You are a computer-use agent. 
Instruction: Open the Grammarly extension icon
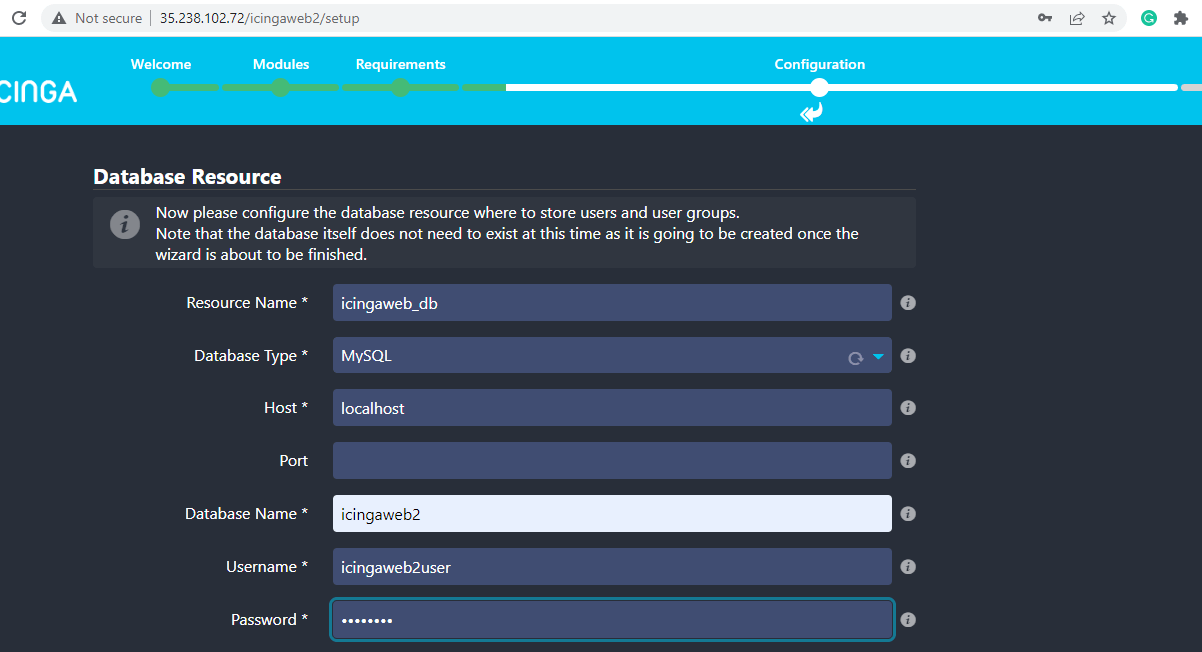(x=1150, y=18)
